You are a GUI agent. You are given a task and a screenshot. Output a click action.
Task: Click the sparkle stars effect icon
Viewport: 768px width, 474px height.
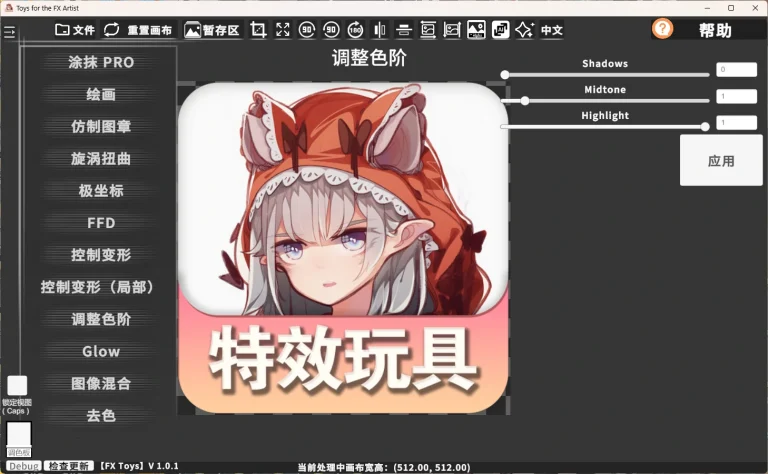[524, 30]
